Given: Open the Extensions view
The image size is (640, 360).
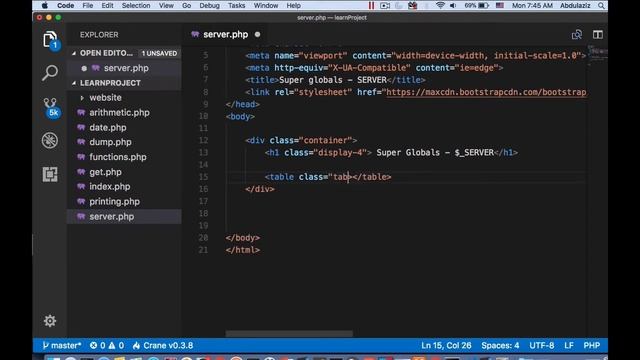Looking at the screenshot, I should 50,175.
